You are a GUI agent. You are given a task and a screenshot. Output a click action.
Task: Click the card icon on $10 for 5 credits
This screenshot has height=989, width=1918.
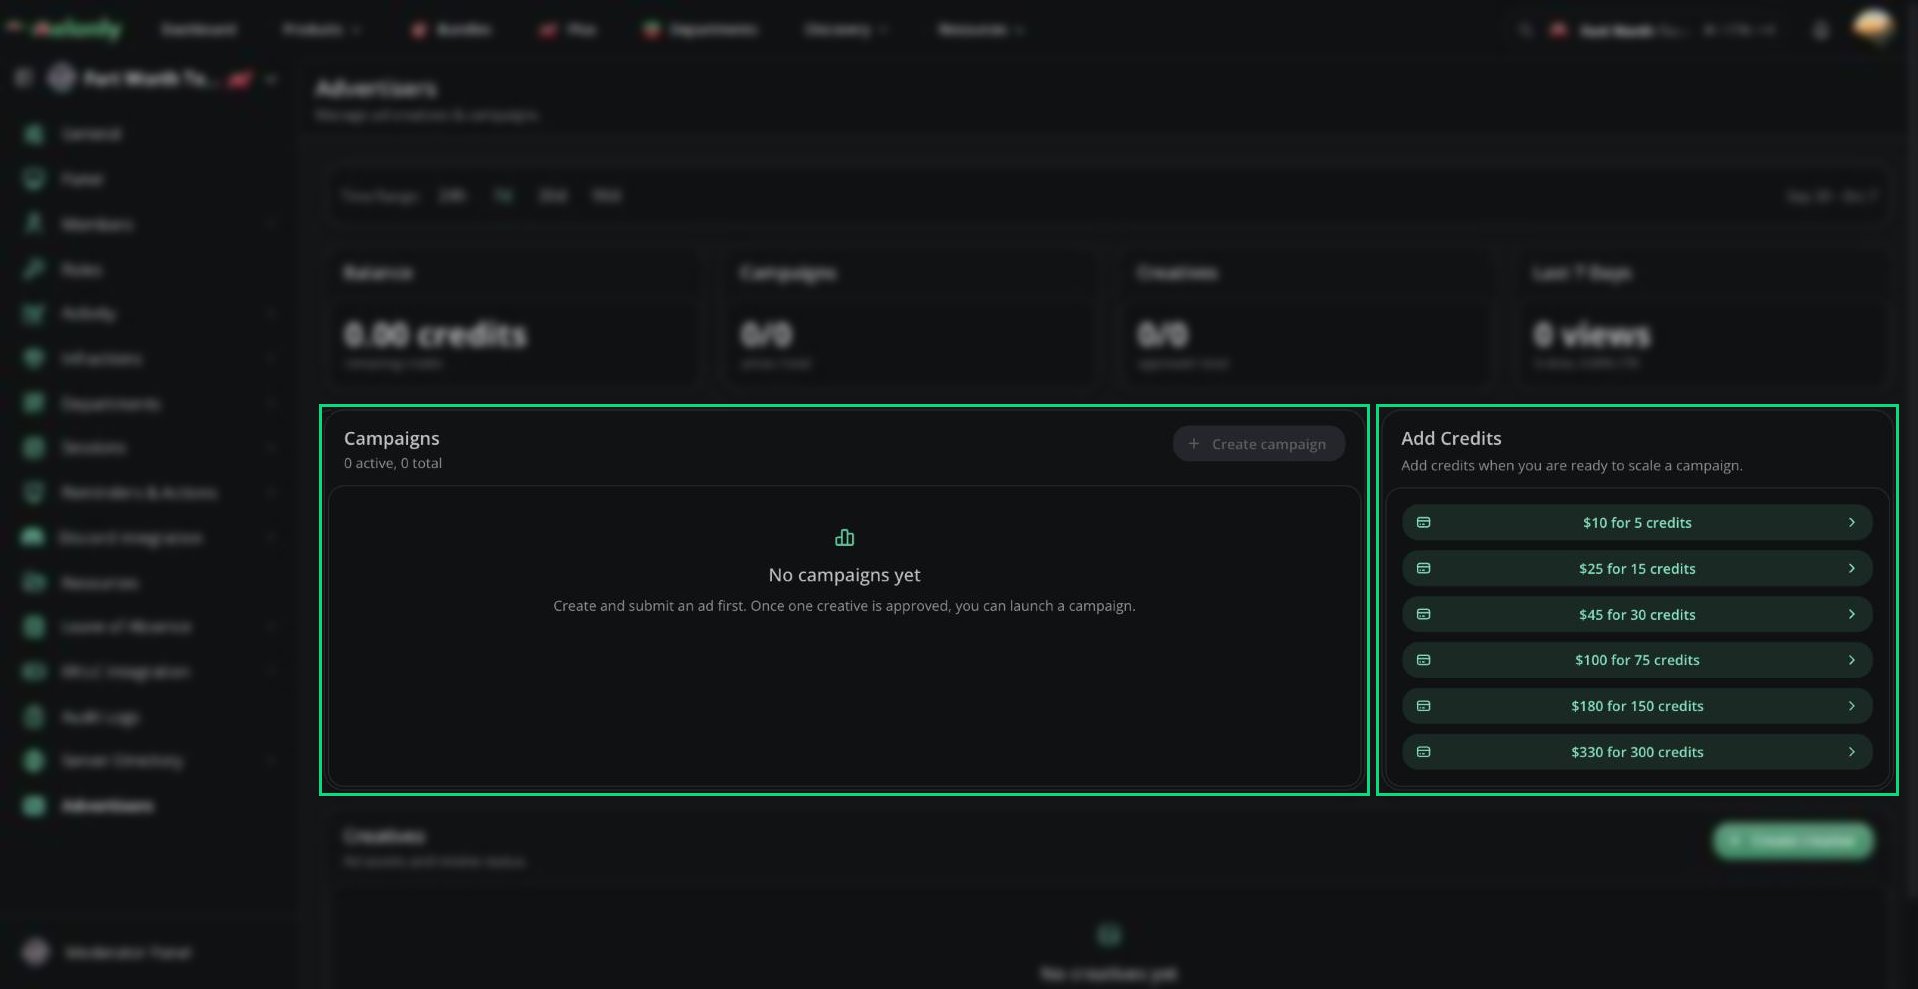(1424, 523)
